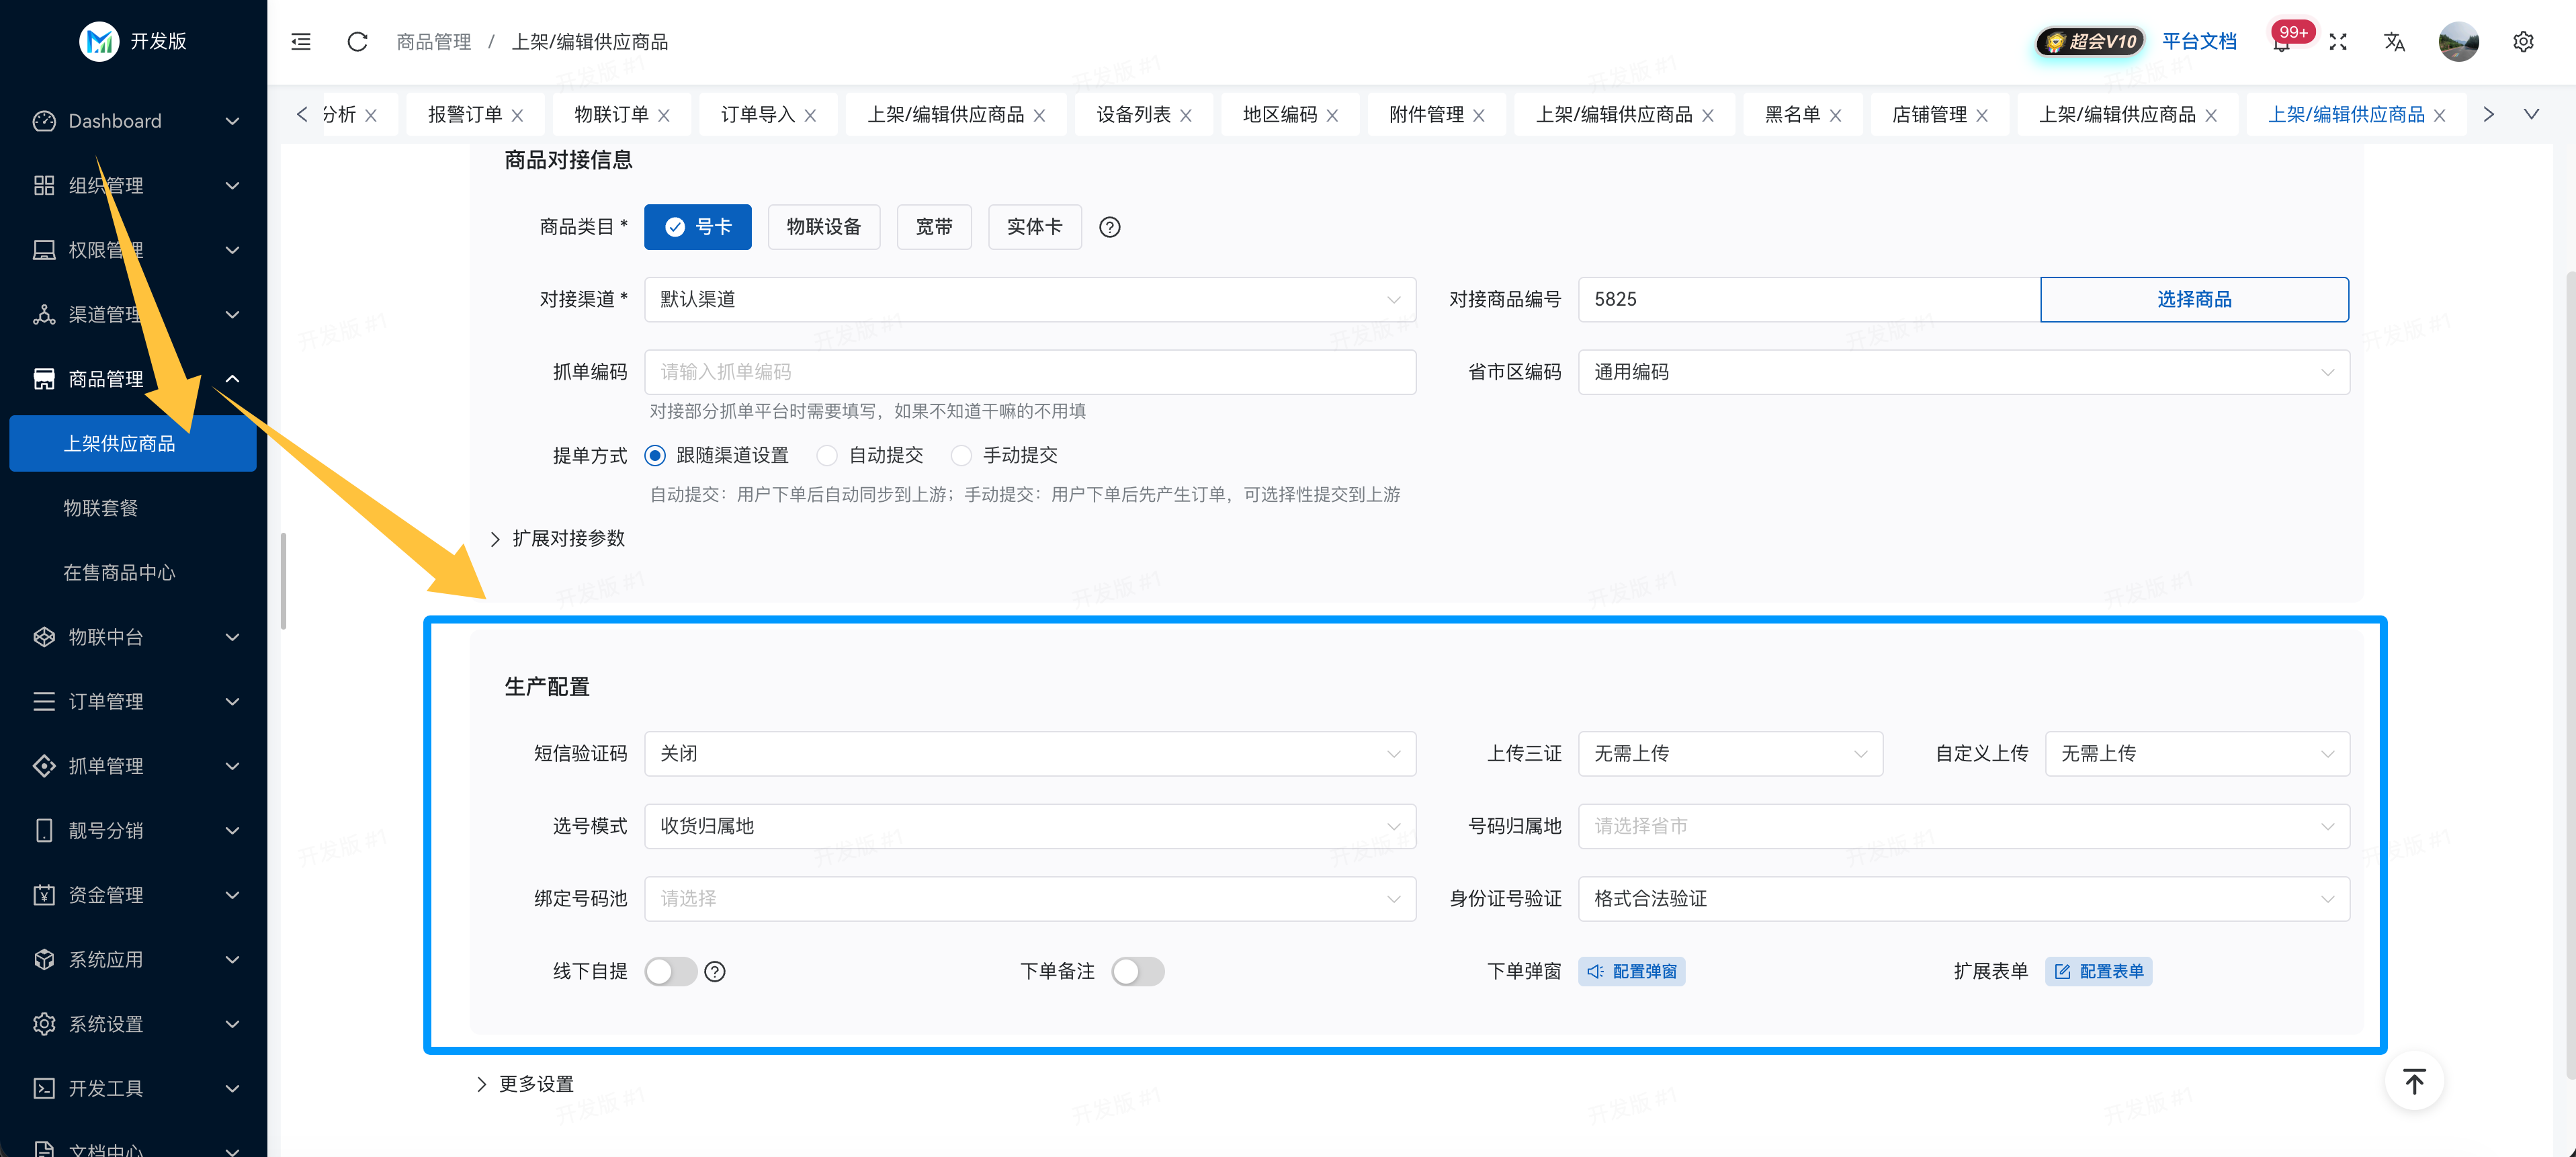Open the 身份证号验证 dropdown
The image size is (2576, 1157).
pyautogui.click(x=1963, y=899)
